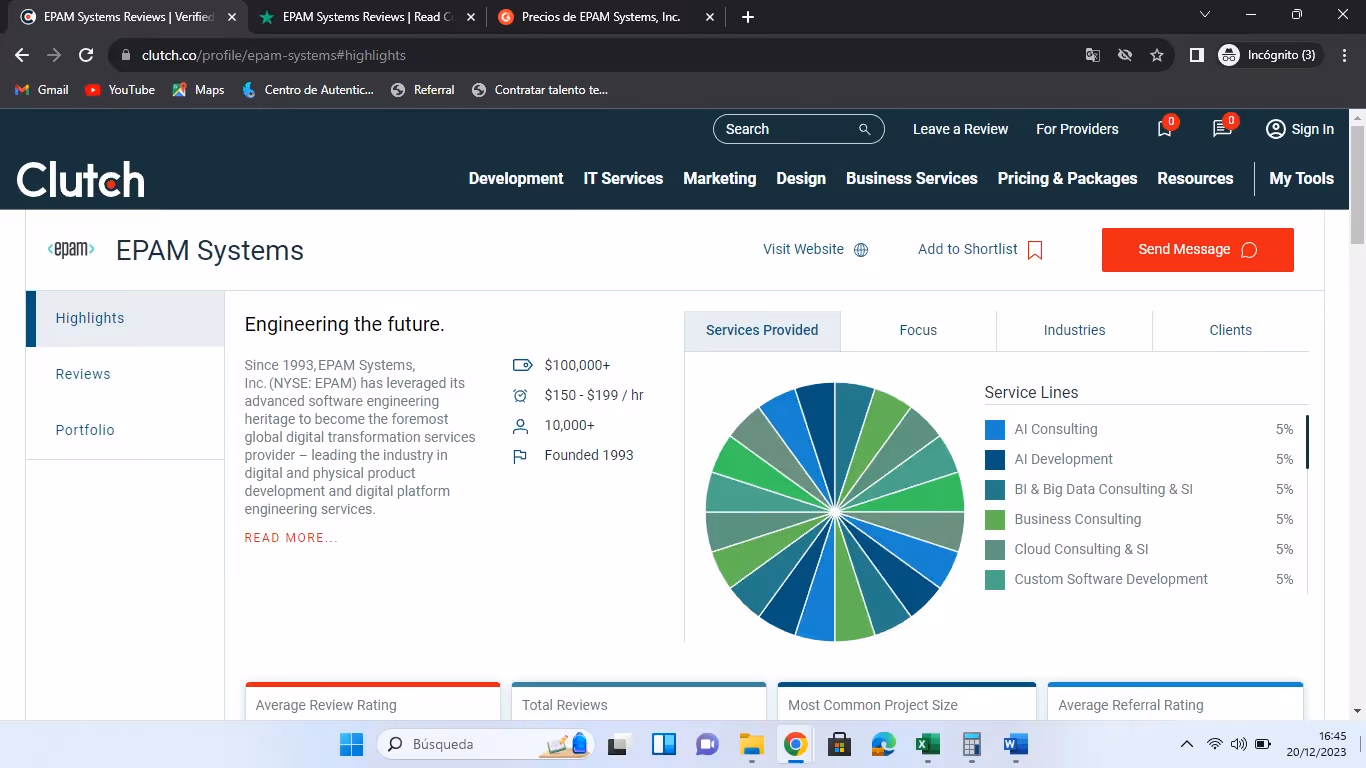This screenshot has height=768, width=1366.
Task: Switch to the Clients tab
Action: [1230, 330]
